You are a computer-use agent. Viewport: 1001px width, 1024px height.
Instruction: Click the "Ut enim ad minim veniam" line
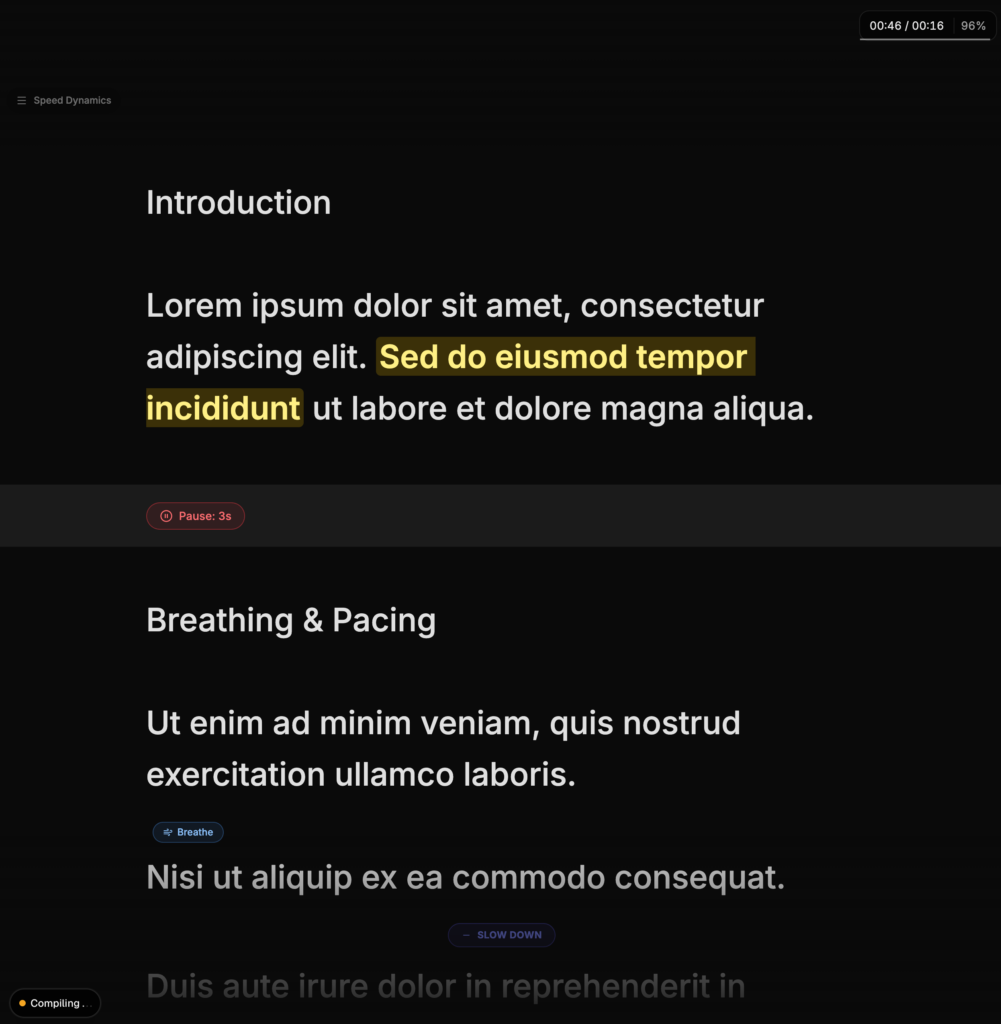pyautogui.click(x=443, y=723)
